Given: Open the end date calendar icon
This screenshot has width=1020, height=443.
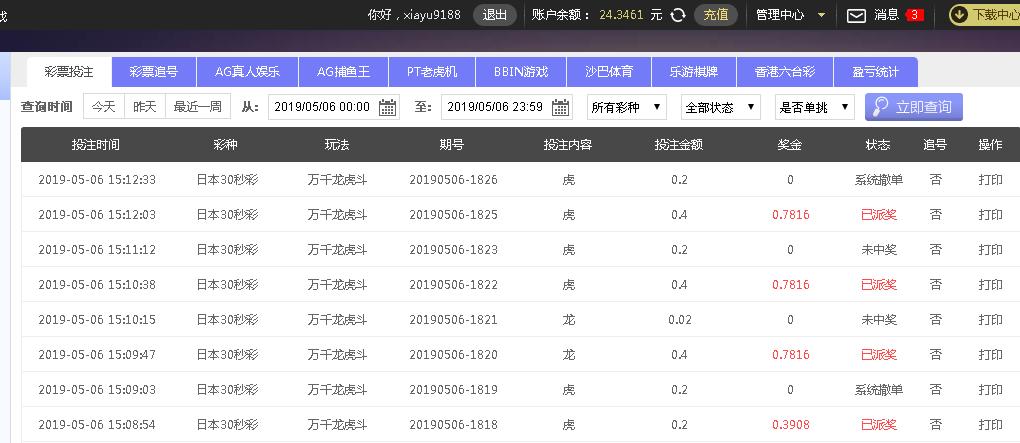Looking at the screenshot, I should (x=560, y=107).
